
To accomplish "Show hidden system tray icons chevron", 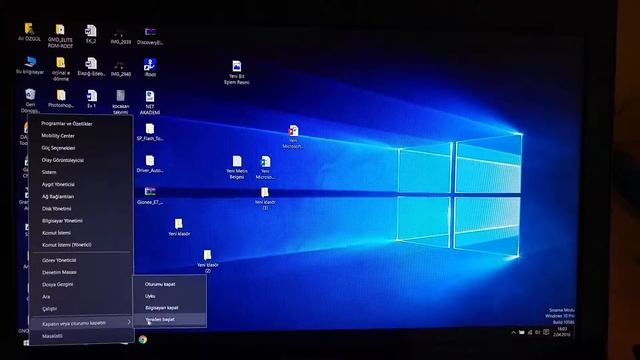I will [513, 333].
